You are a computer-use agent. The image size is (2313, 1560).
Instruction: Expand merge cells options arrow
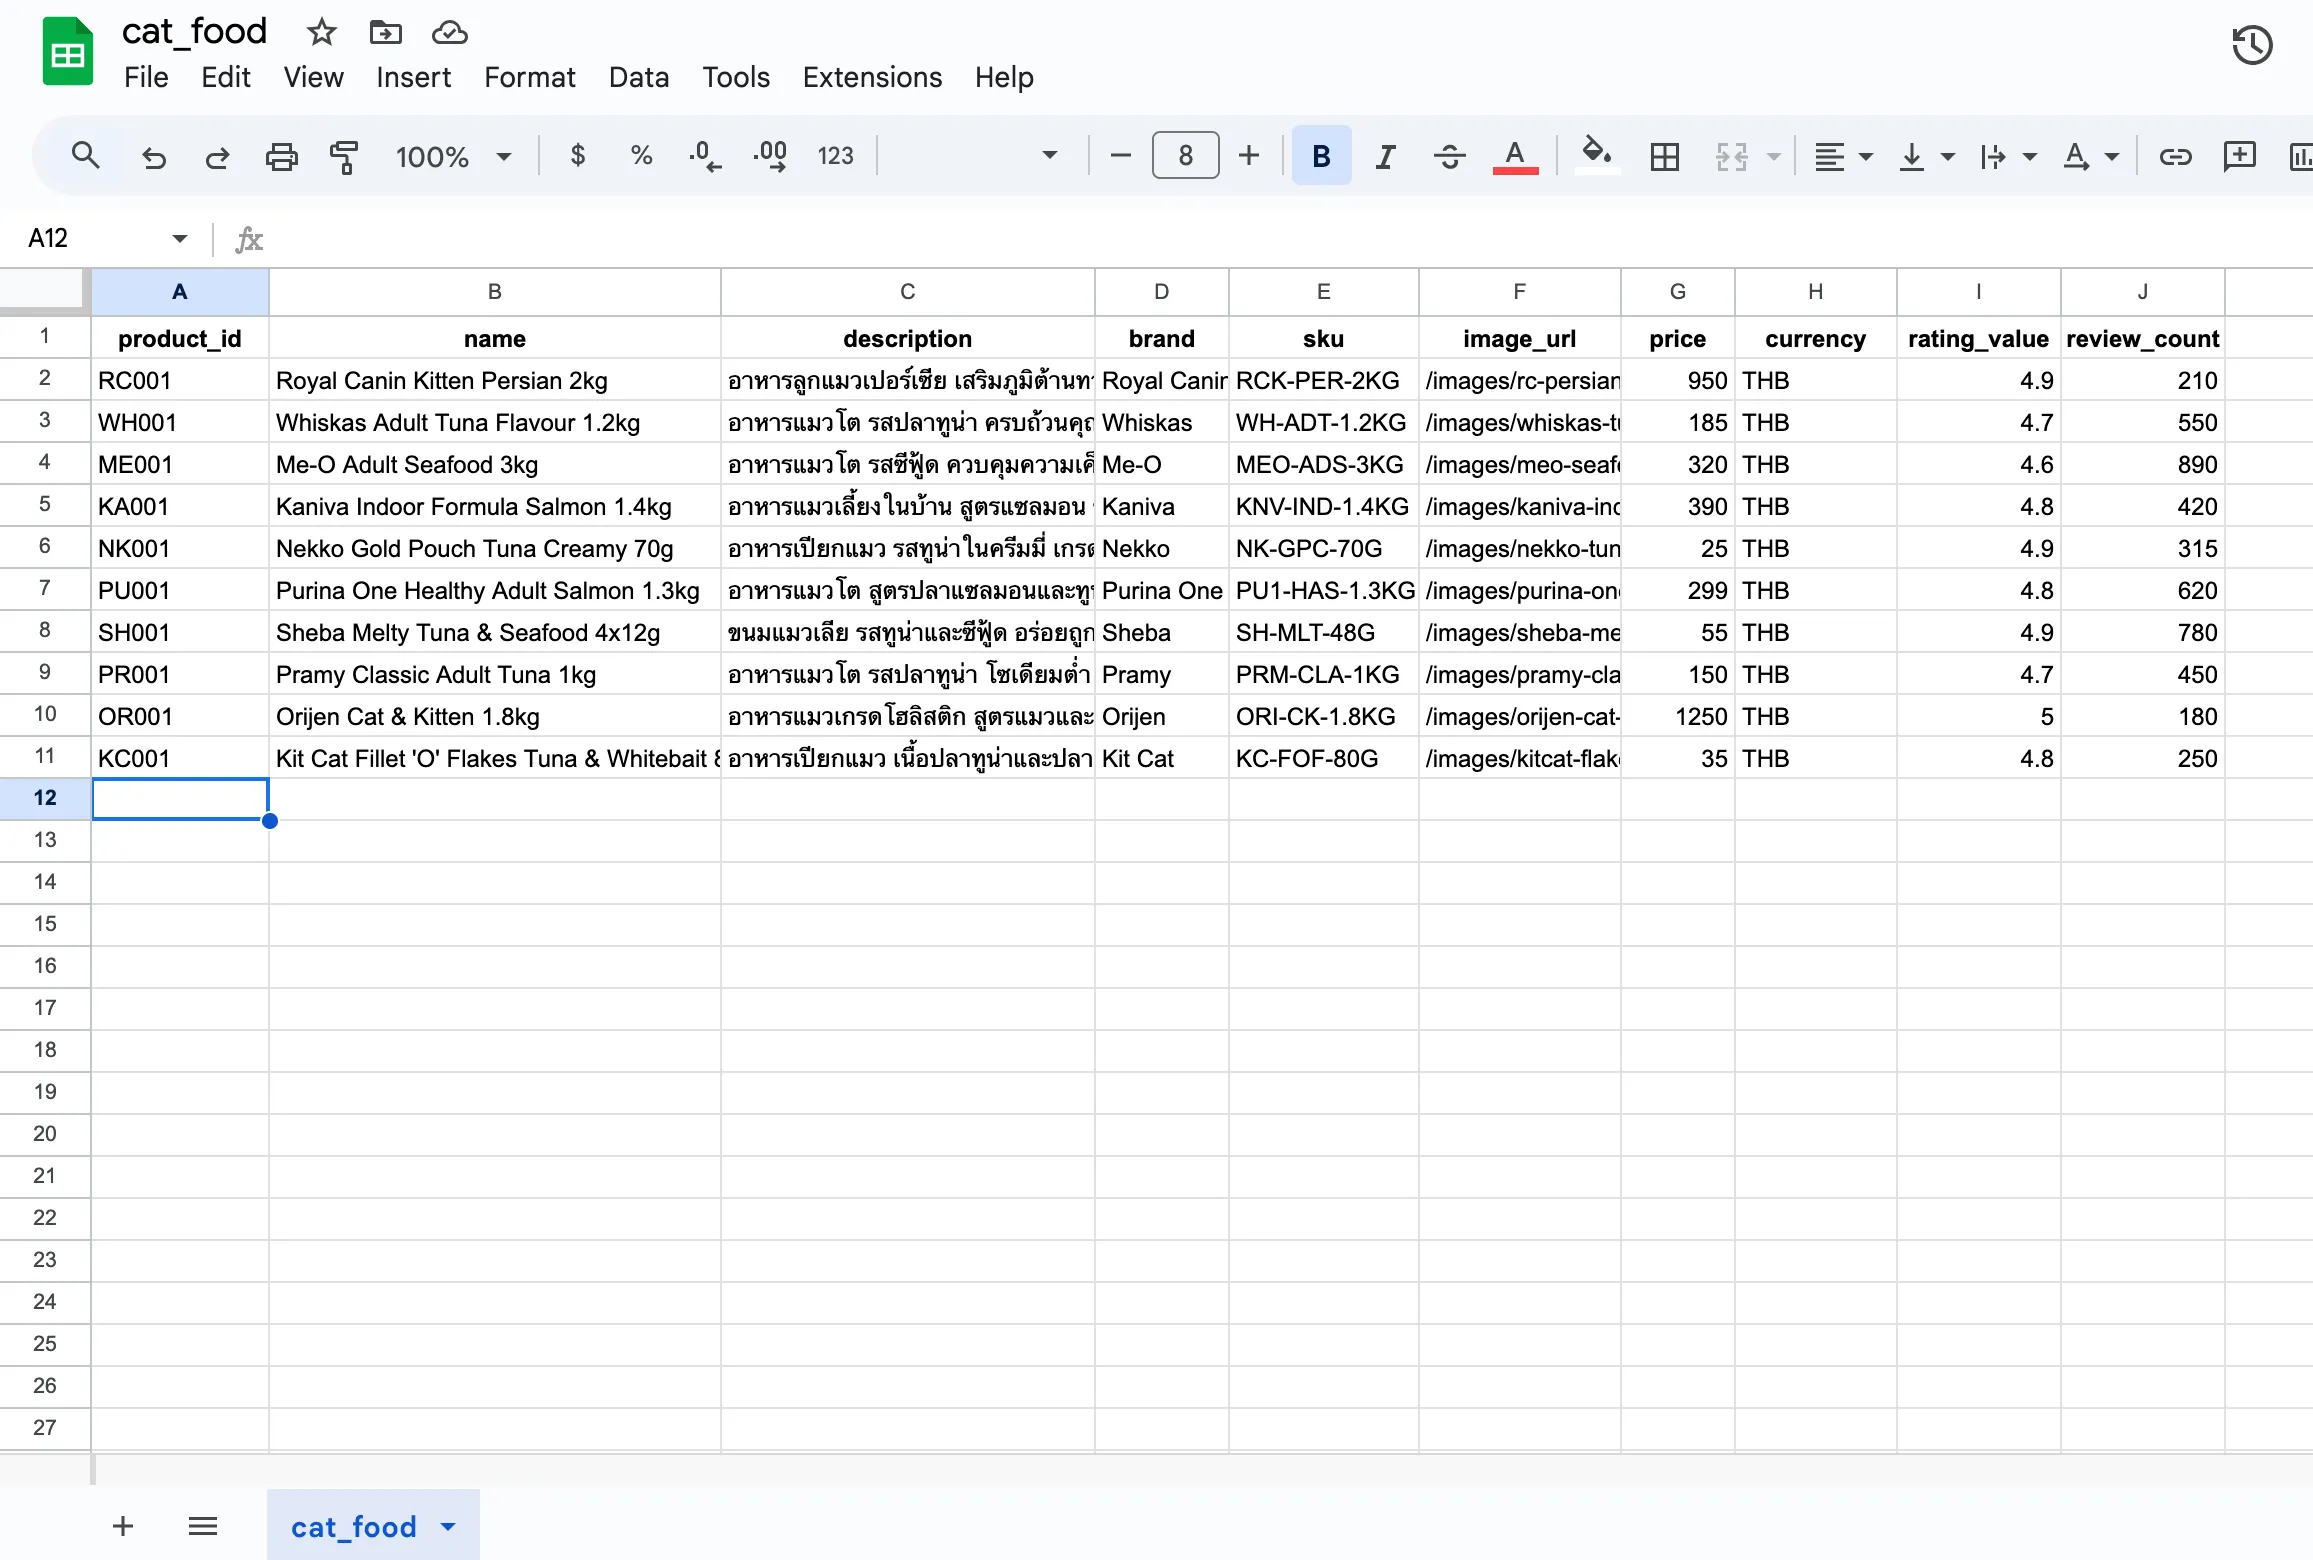pyautogui.click(x=1774, y=157)
